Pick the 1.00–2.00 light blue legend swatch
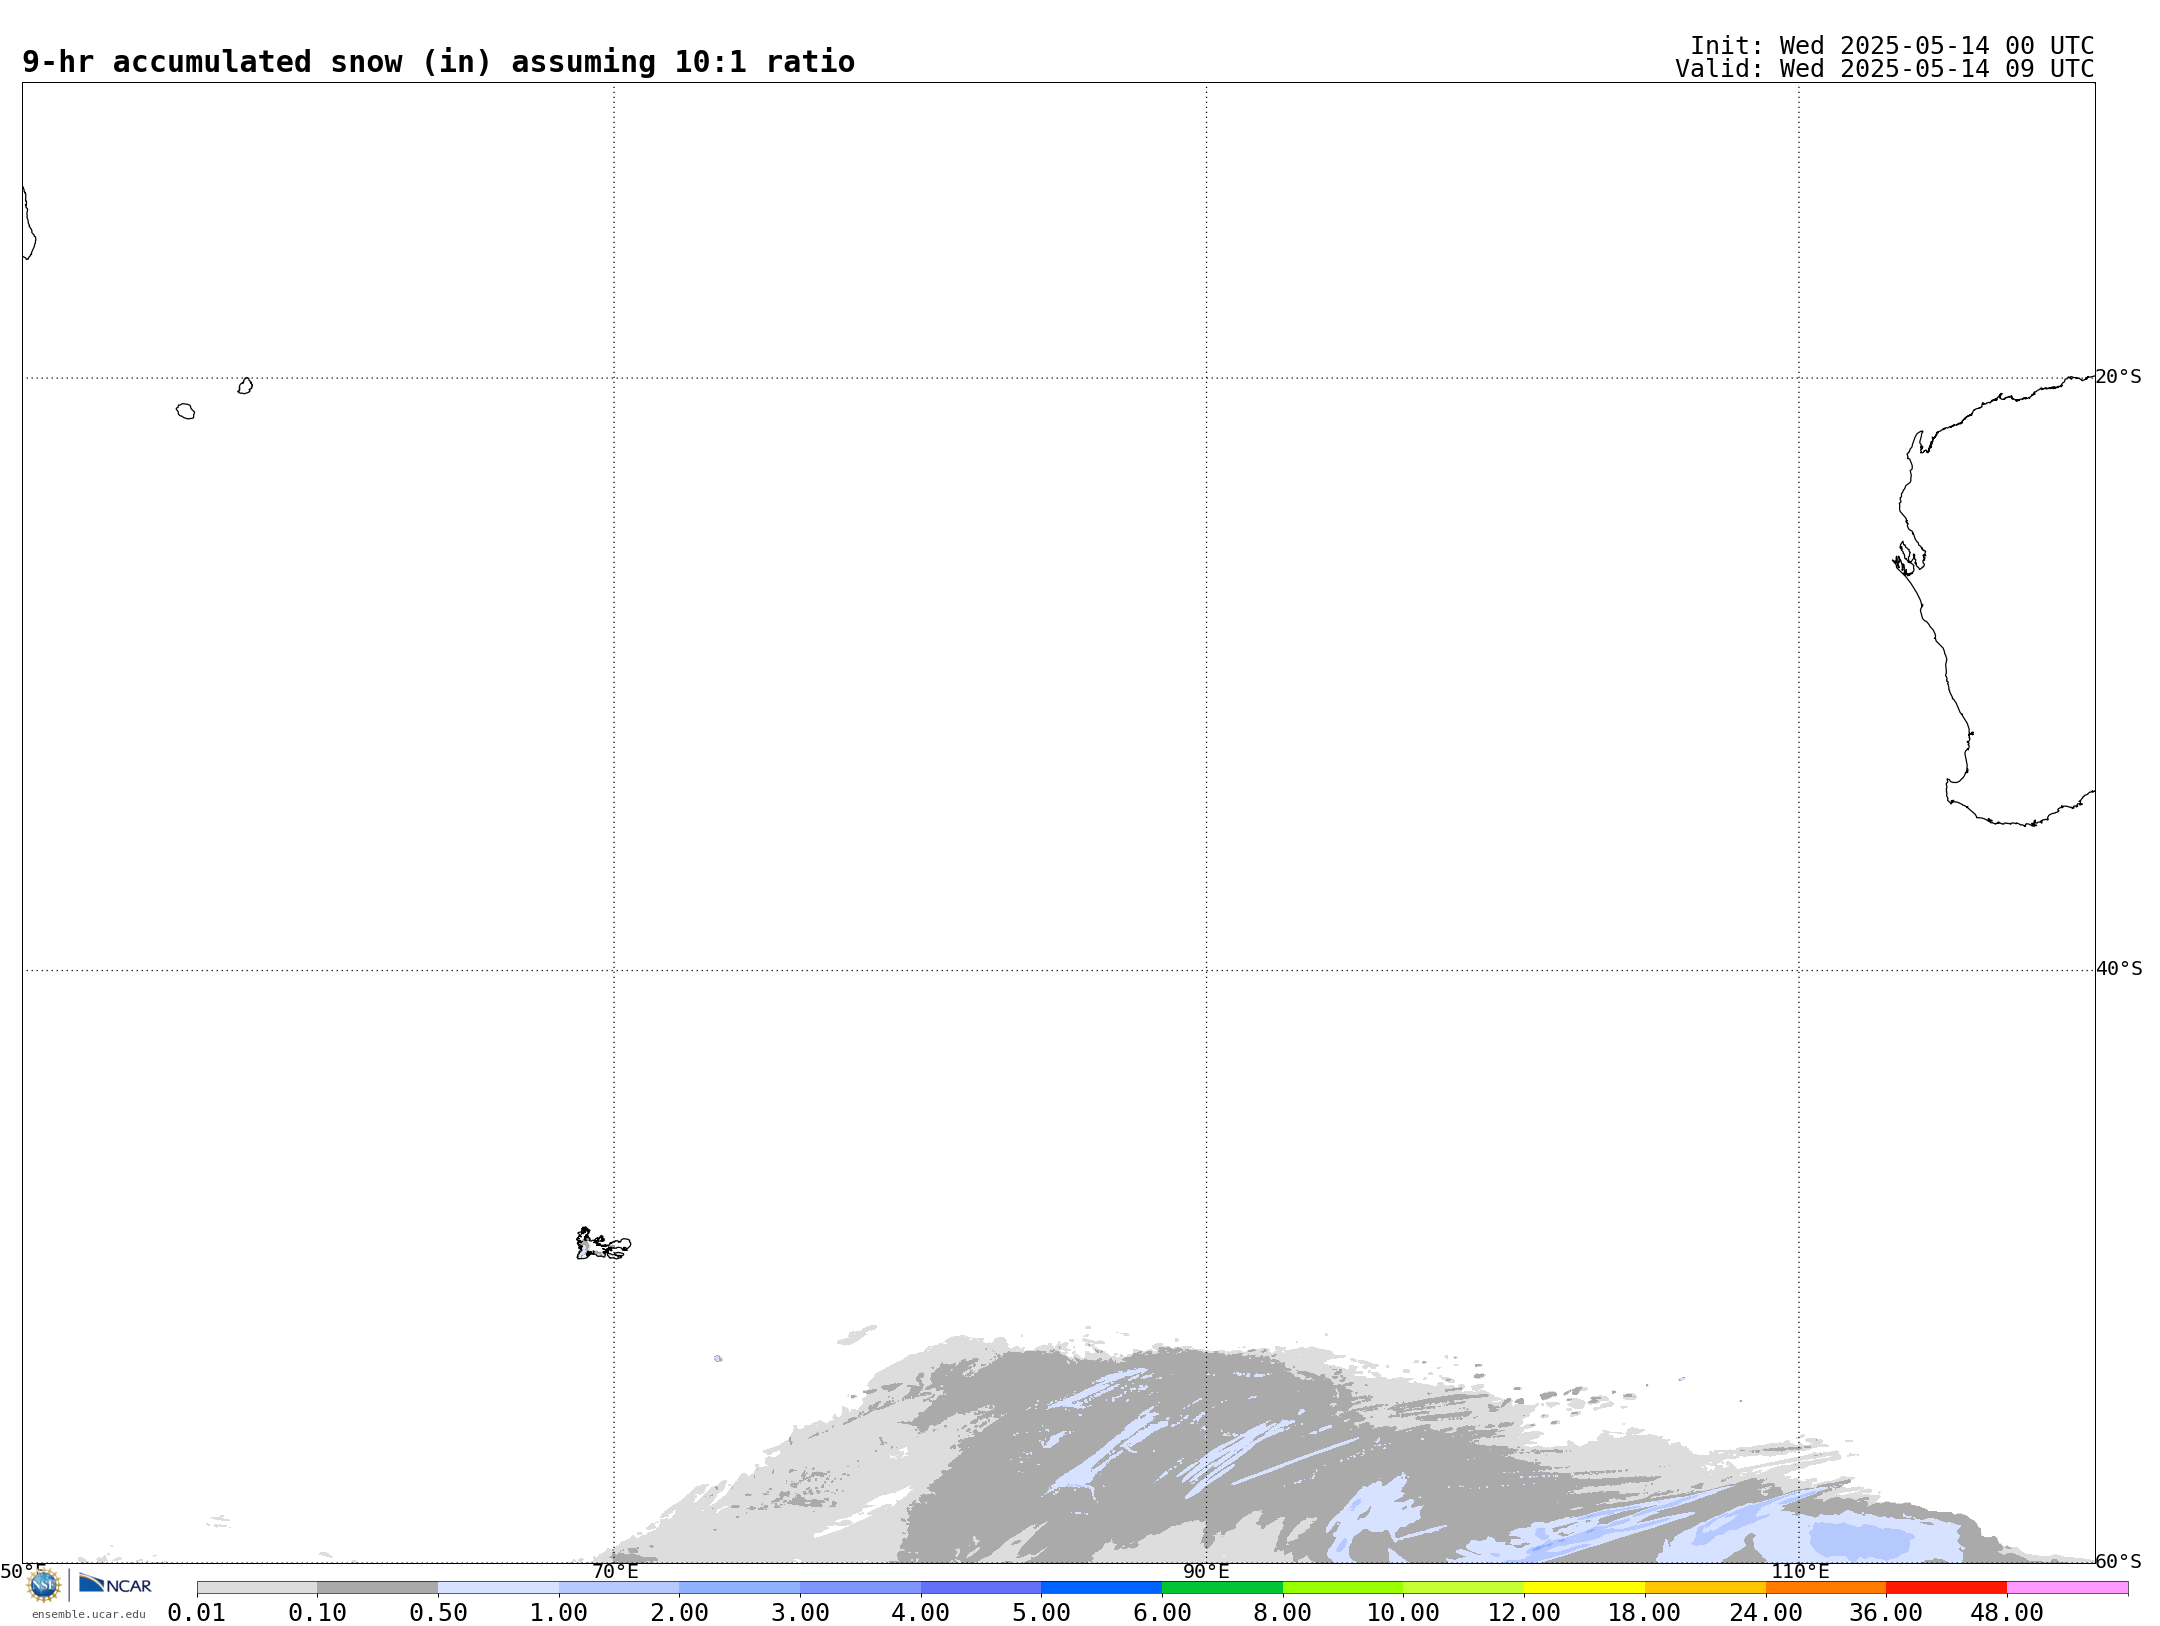The width and height of the screenshot is (2160, 1626). point(619,1588)
